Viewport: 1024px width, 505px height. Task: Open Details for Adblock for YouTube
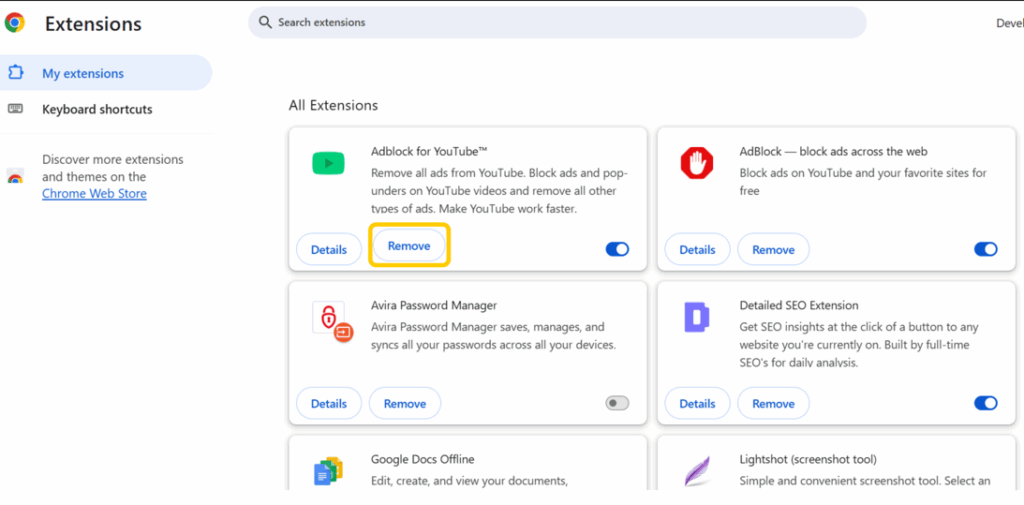(328, 250)
